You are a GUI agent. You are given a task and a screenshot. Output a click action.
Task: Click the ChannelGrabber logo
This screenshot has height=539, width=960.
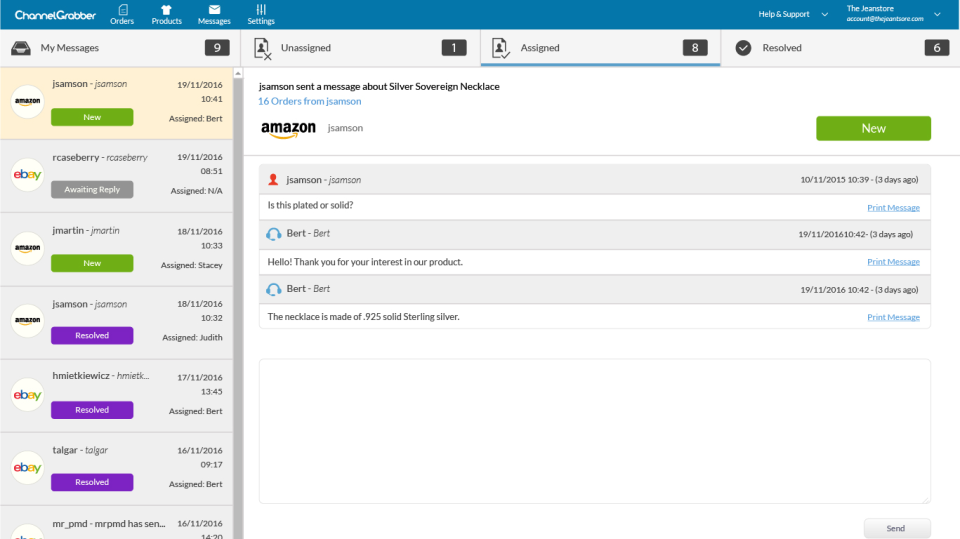pyautogui.click(x=55, y=15)
